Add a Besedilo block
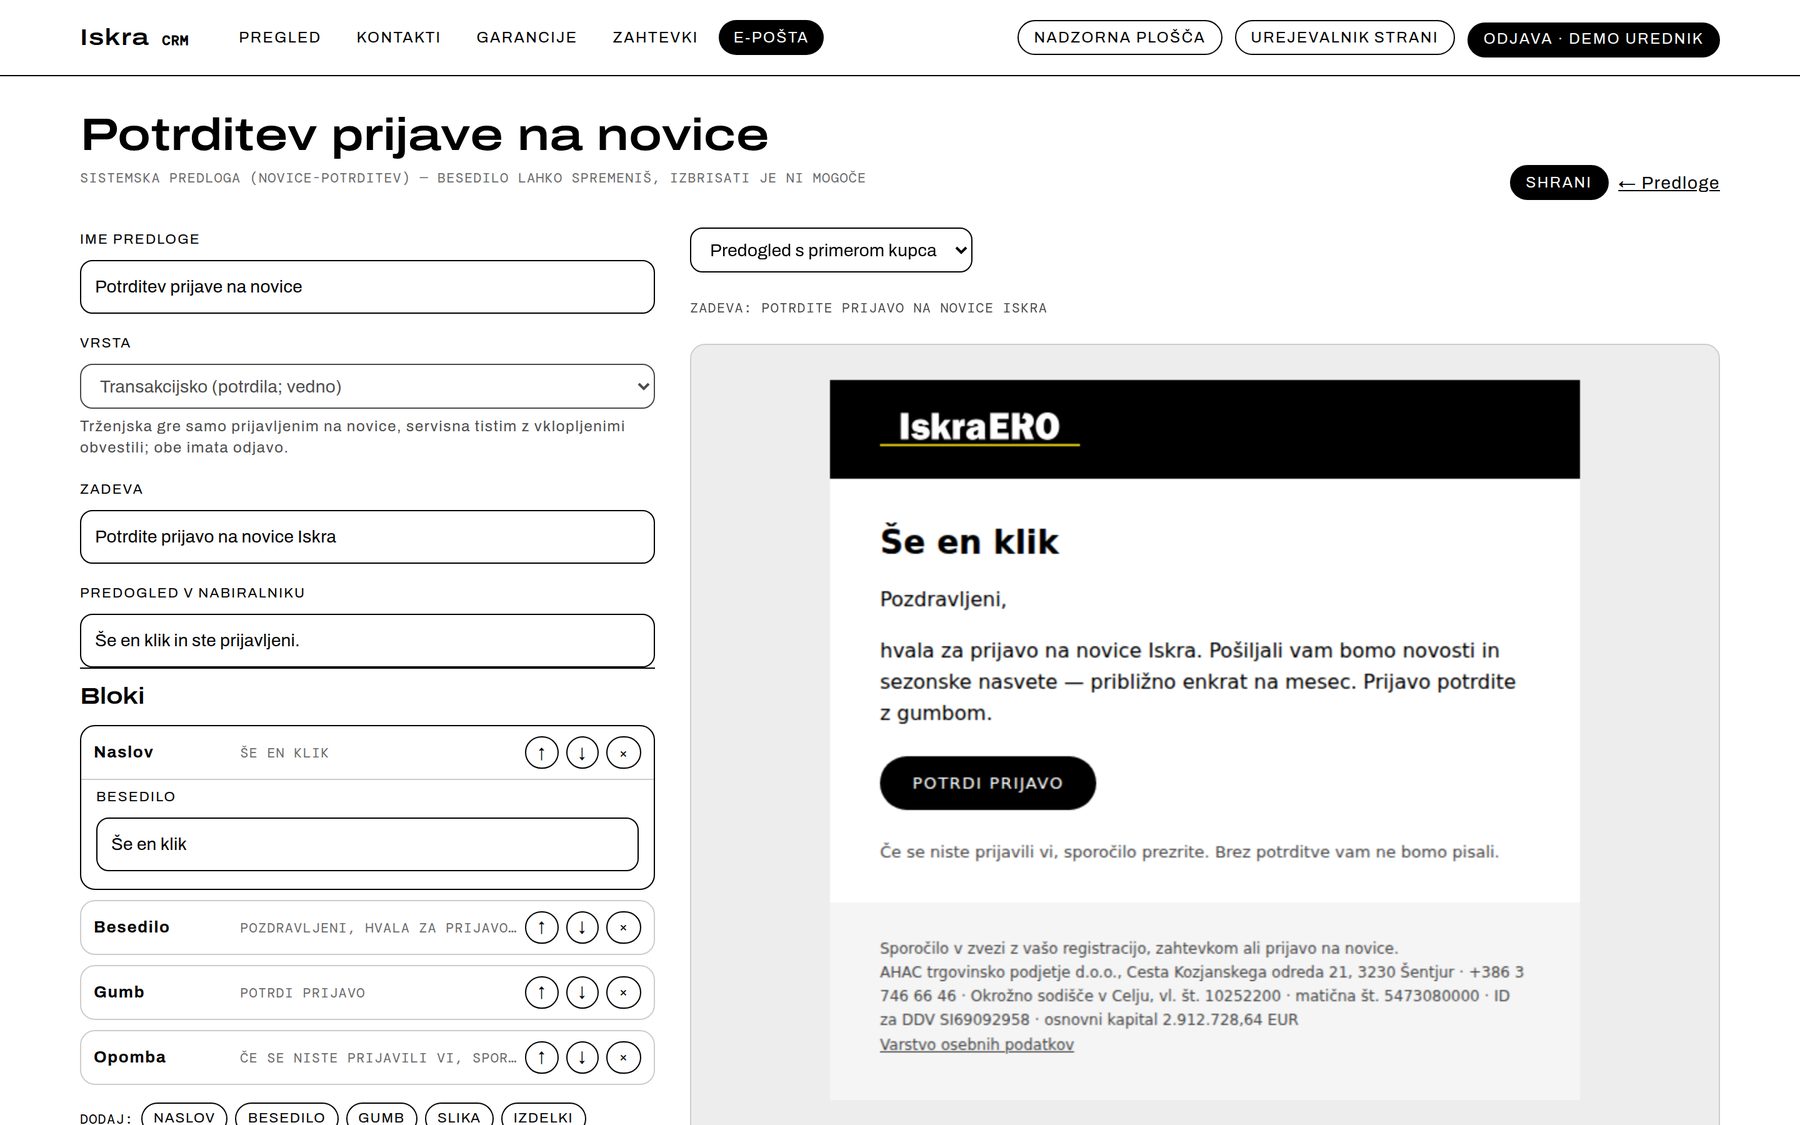This screenshot has width=1800, height=1125. tap(287, 1115)
